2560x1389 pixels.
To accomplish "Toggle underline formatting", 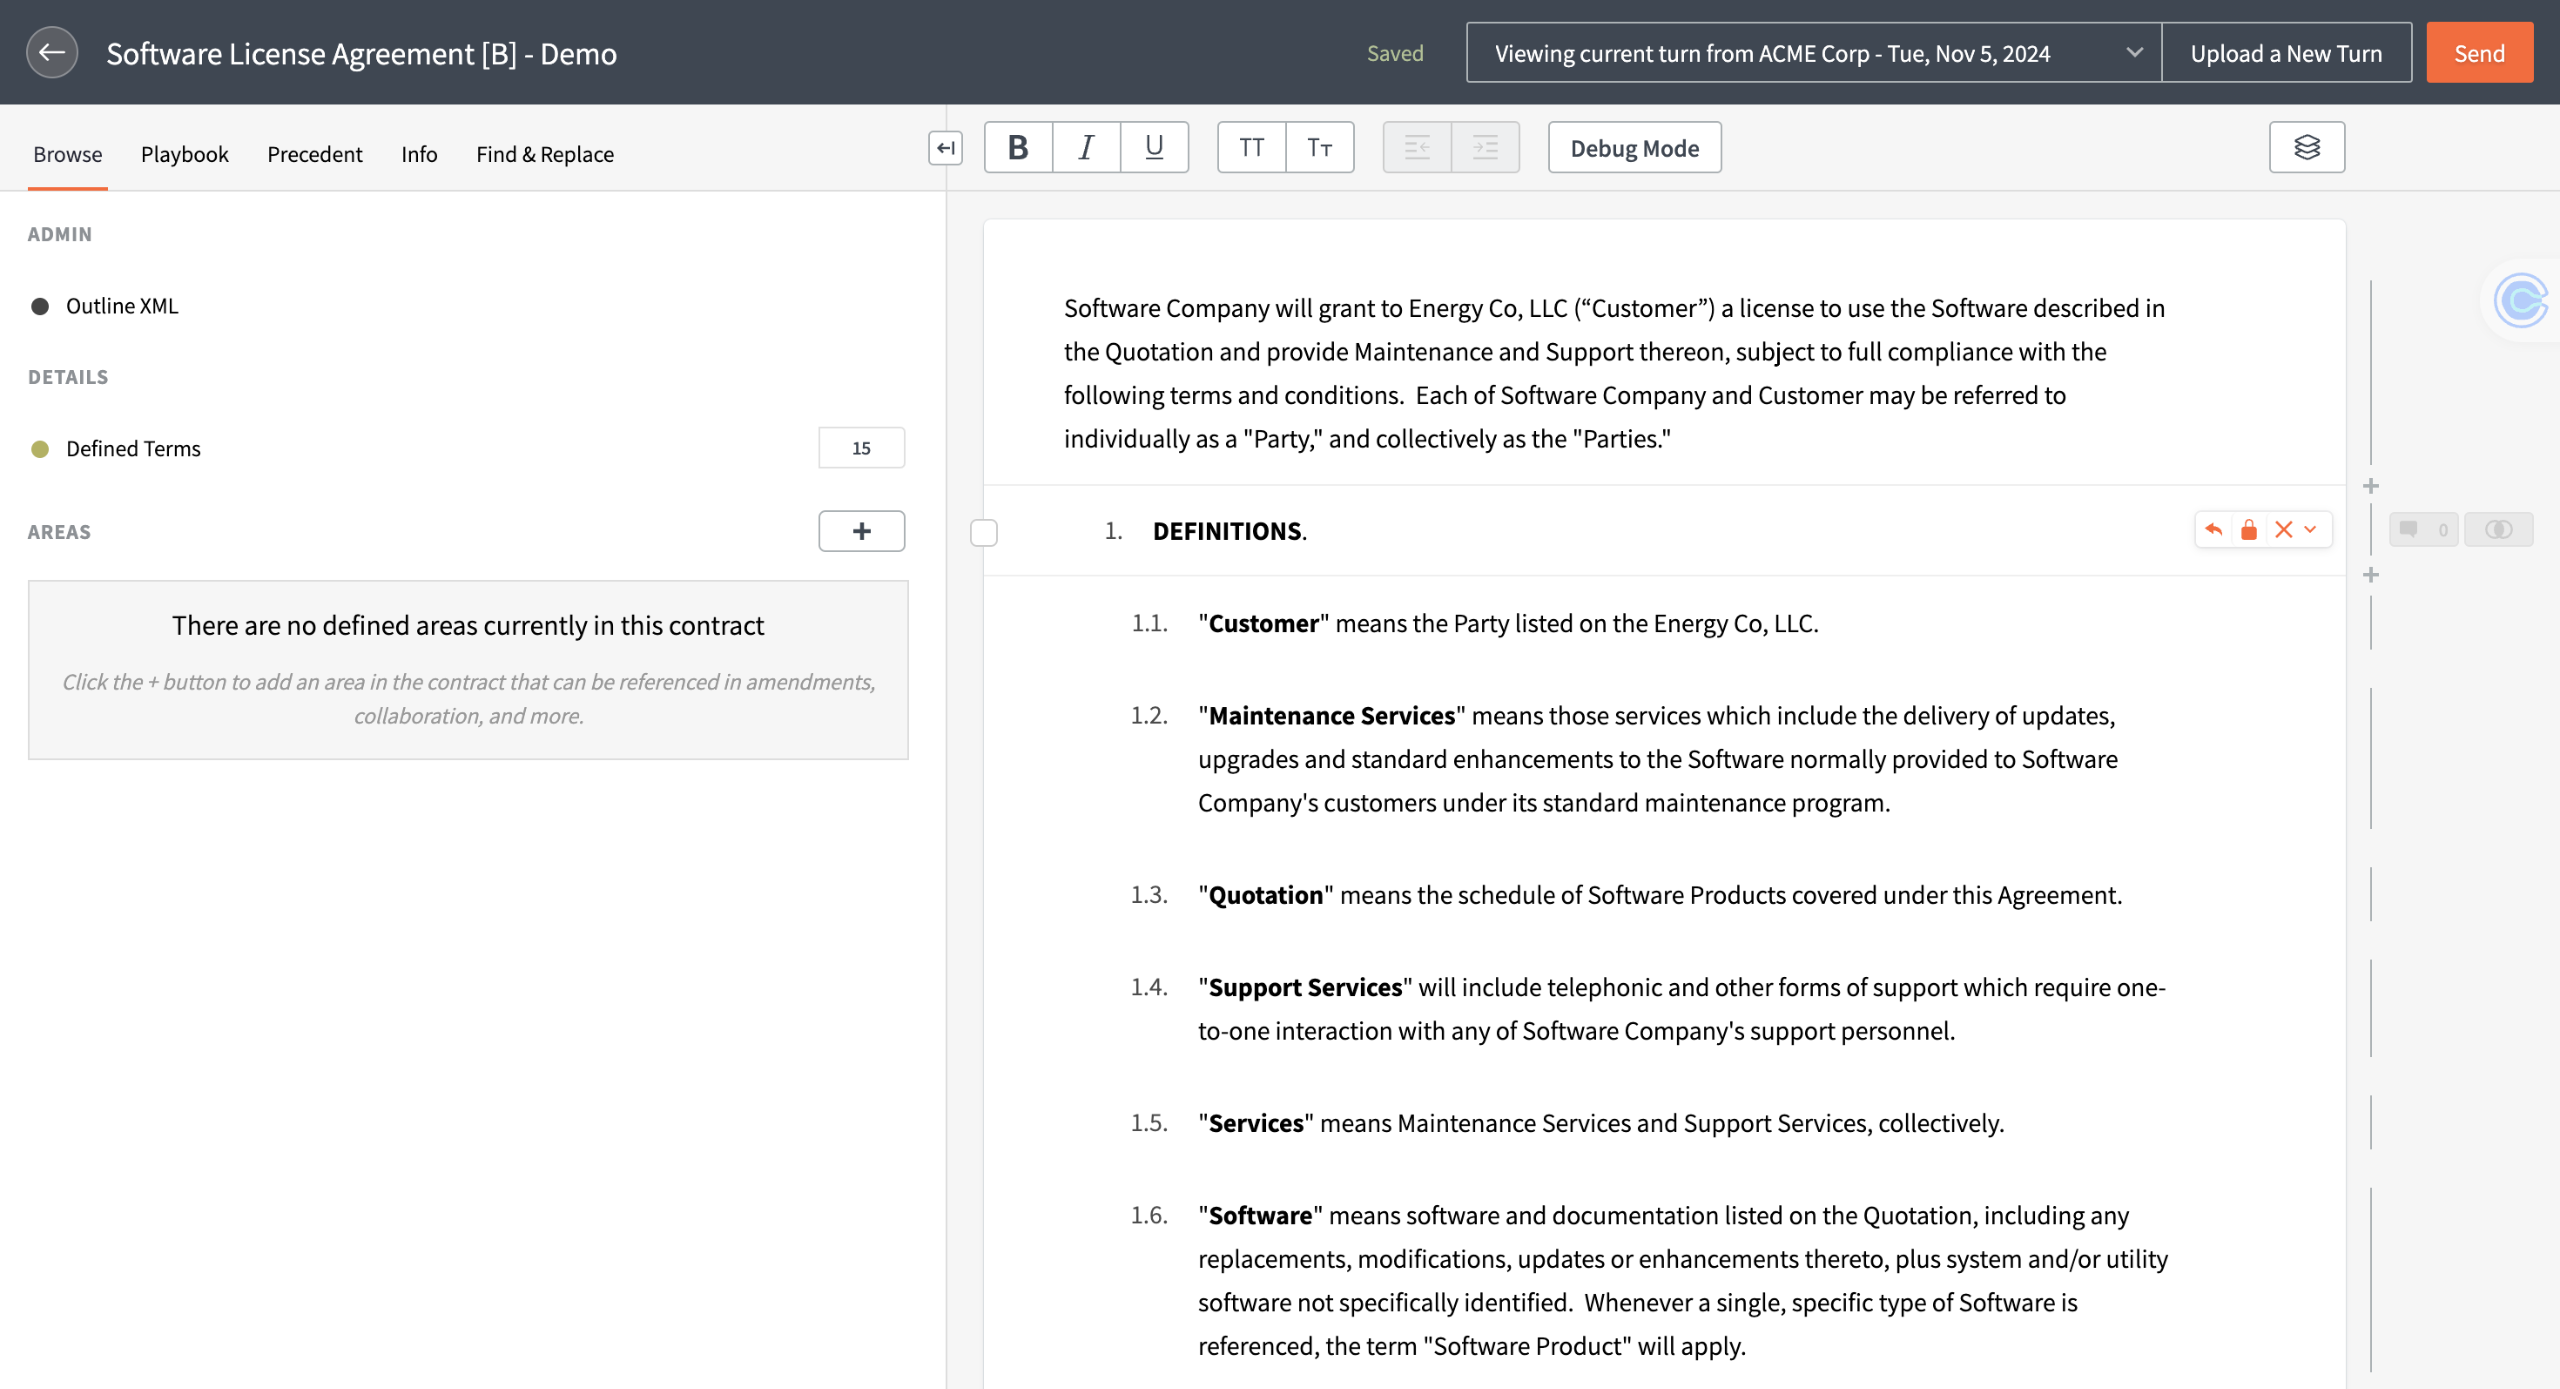I will 1154,148.
